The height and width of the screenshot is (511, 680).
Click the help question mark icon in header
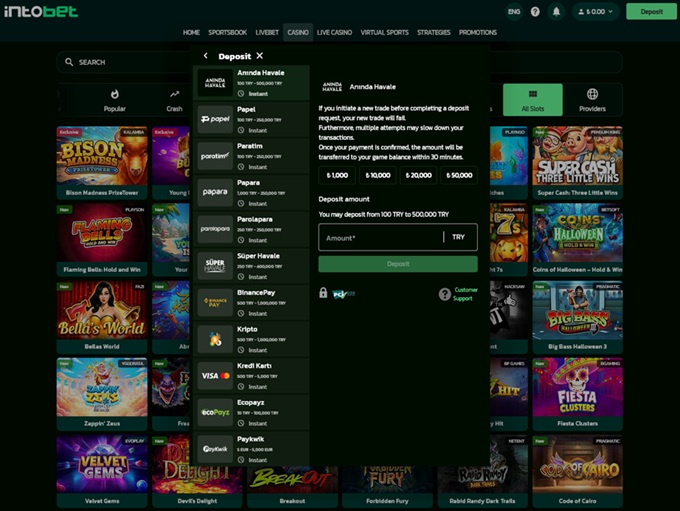(535, 12)
